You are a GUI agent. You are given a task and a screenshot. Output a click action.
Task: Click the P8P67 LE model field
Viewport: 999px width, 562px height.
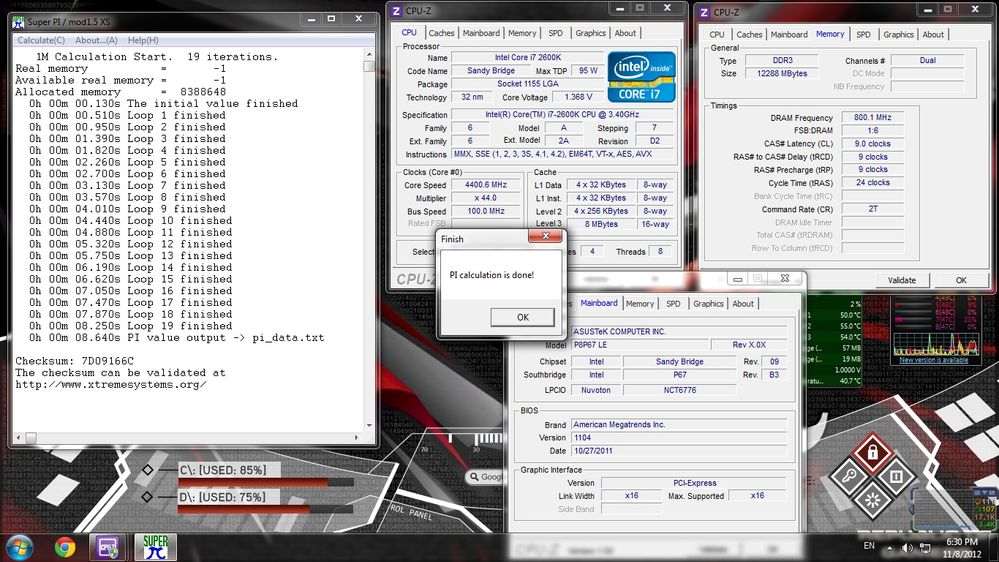pos(639,345)
